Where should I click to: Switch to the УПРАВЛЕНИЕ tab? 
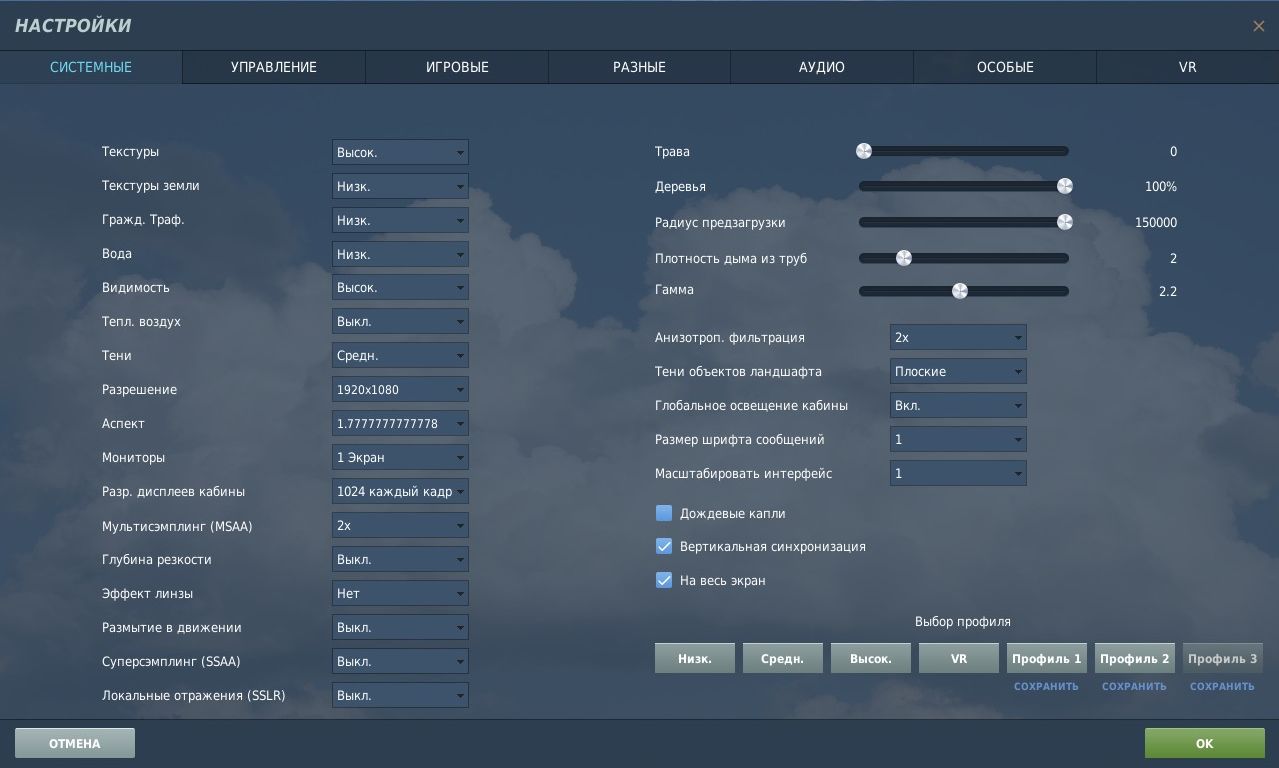coord(274,67)
